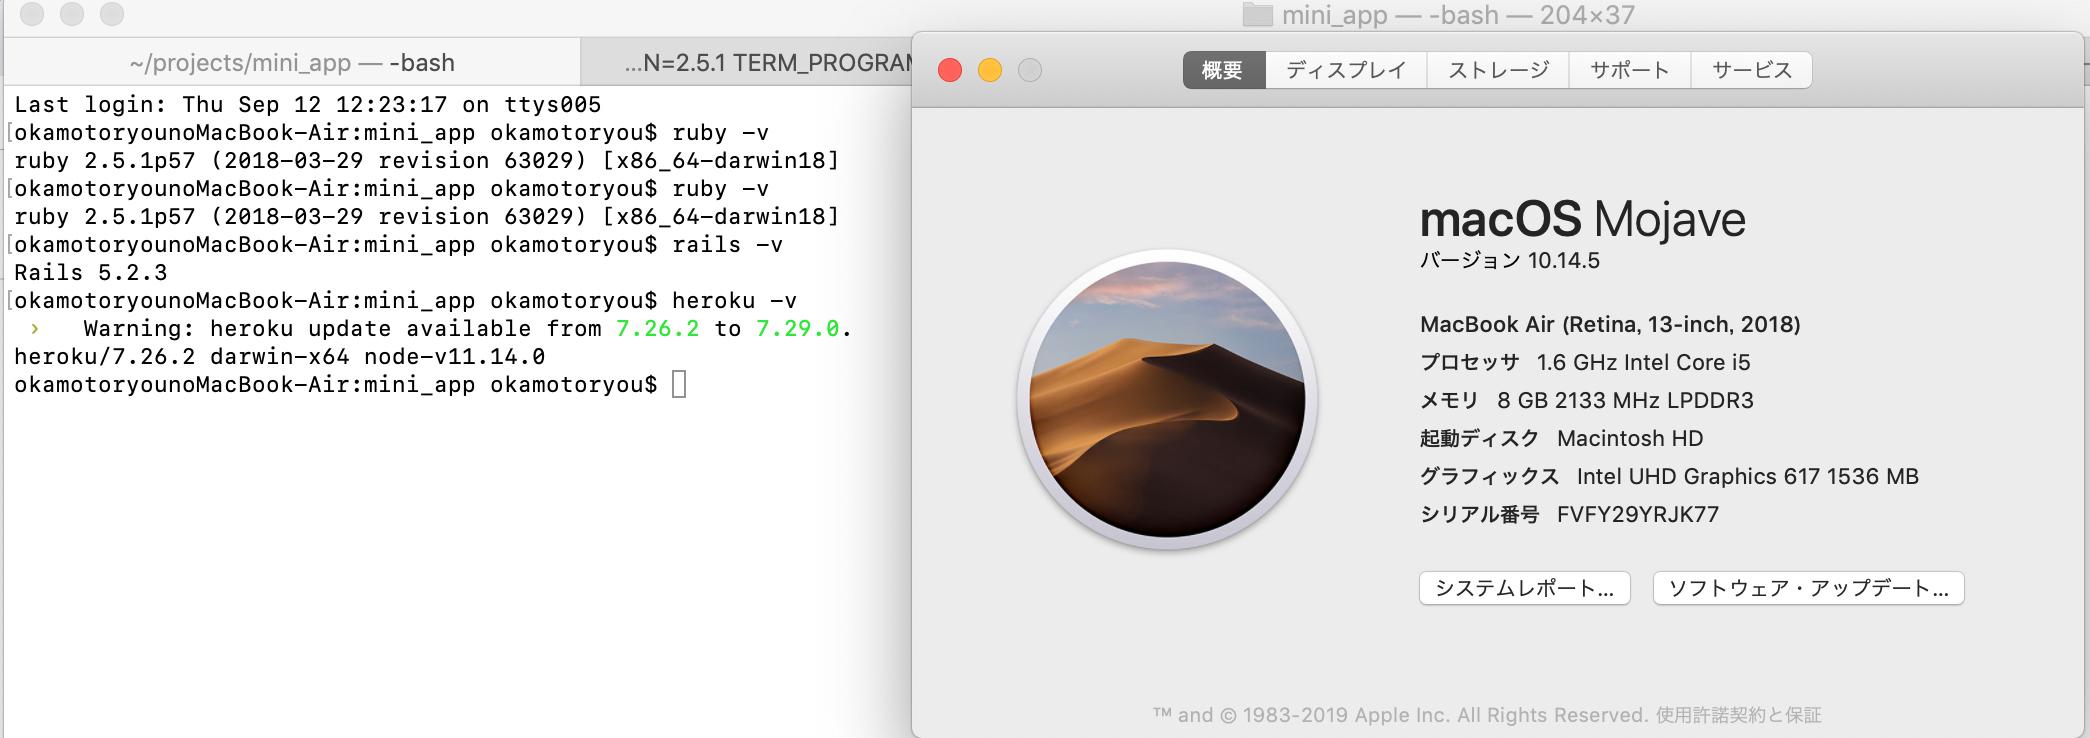Click the graphics value Intel UHD Graphics 617 1536 MB
This screenshot has width=2090, height=738.
(1748, 477)
